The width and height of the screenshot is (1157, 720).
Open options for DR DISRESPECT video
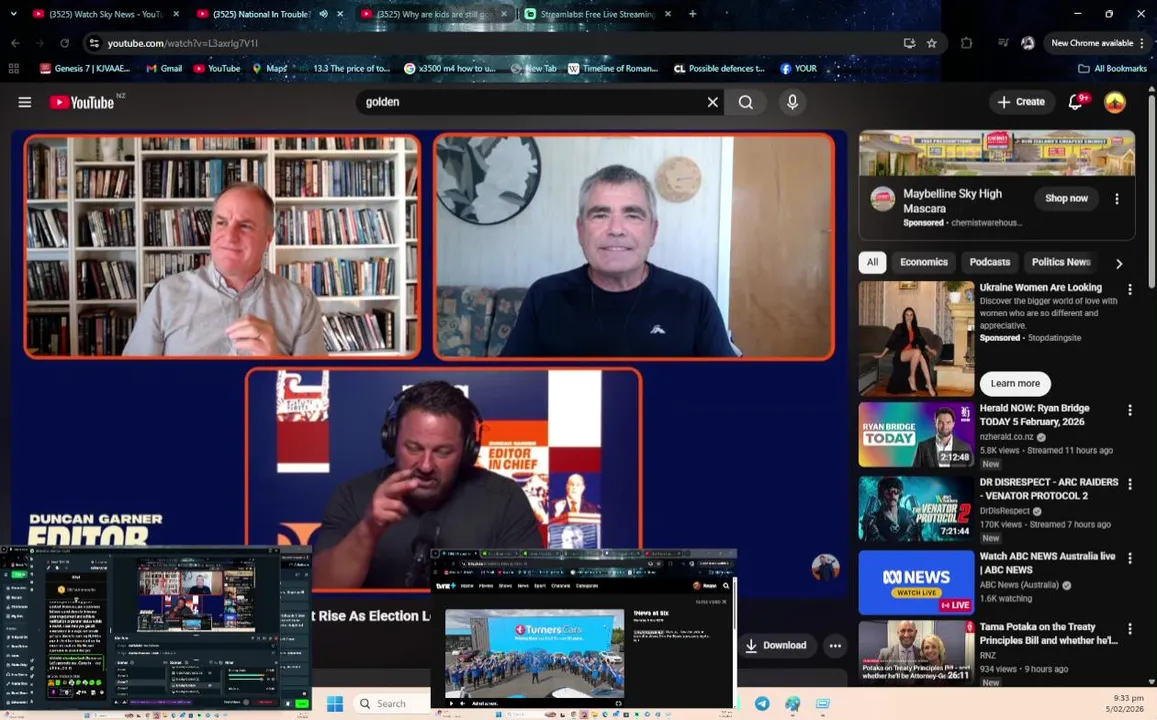point(1129,484)
